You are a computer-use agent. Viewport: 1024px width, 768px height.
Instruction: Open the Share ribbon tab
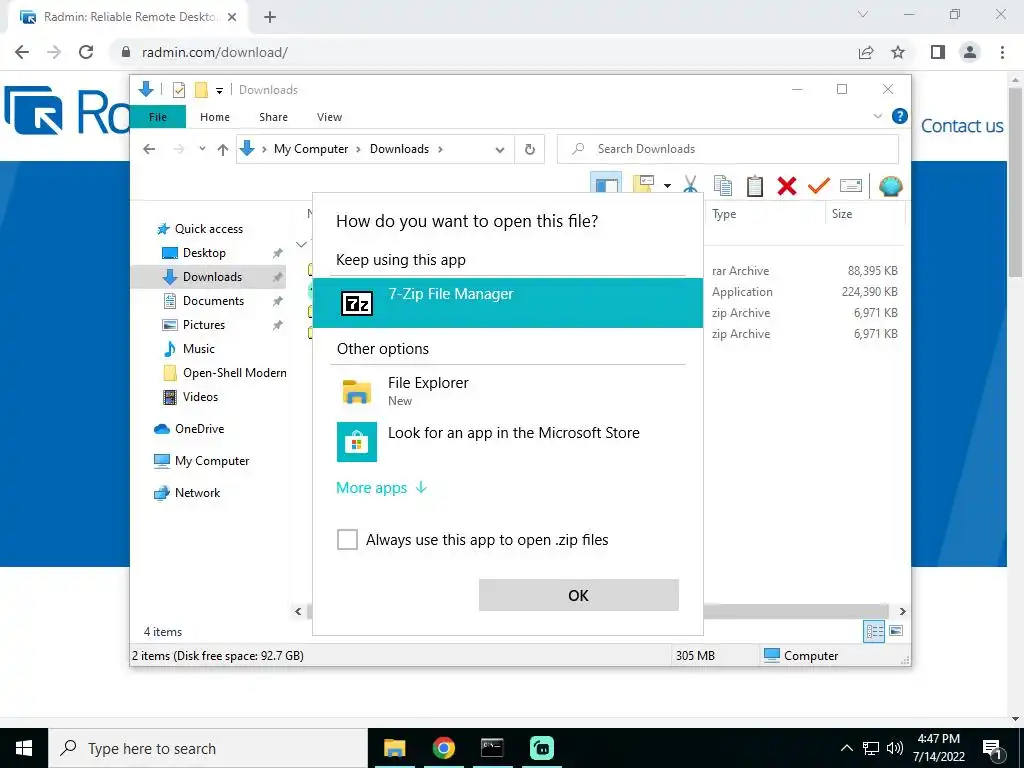tap(273, 117)
